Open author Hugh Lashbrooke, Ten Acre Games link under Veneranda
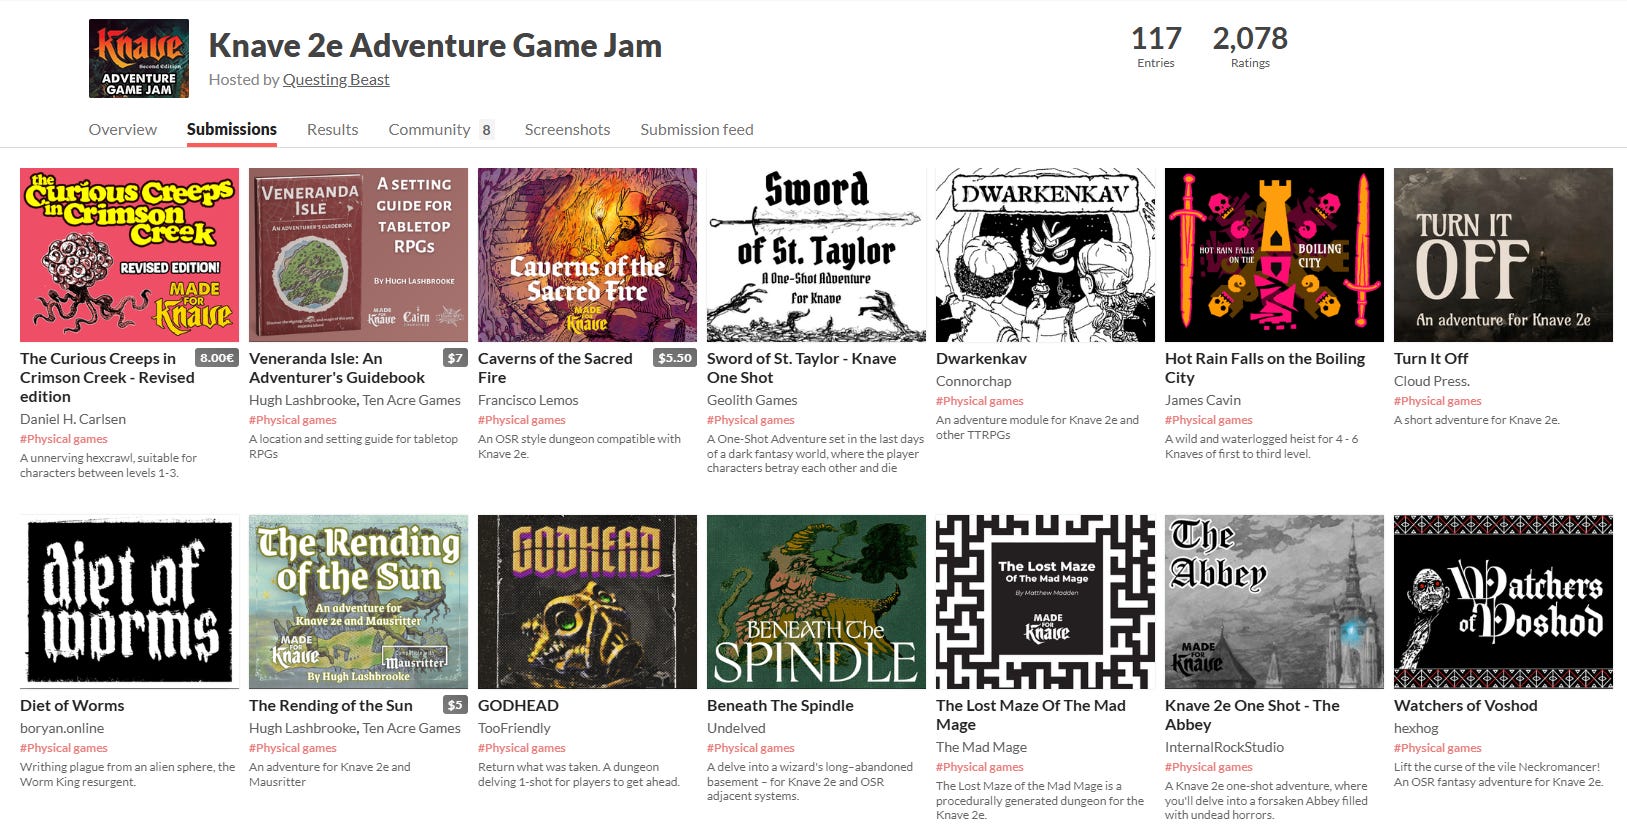 [x=355, y=400]
